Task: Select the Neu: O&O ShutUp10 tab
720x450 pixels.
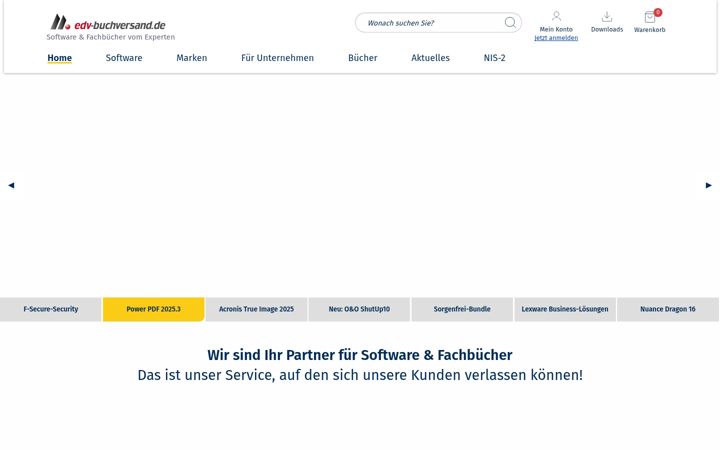Action: click(x=359, y=309)
